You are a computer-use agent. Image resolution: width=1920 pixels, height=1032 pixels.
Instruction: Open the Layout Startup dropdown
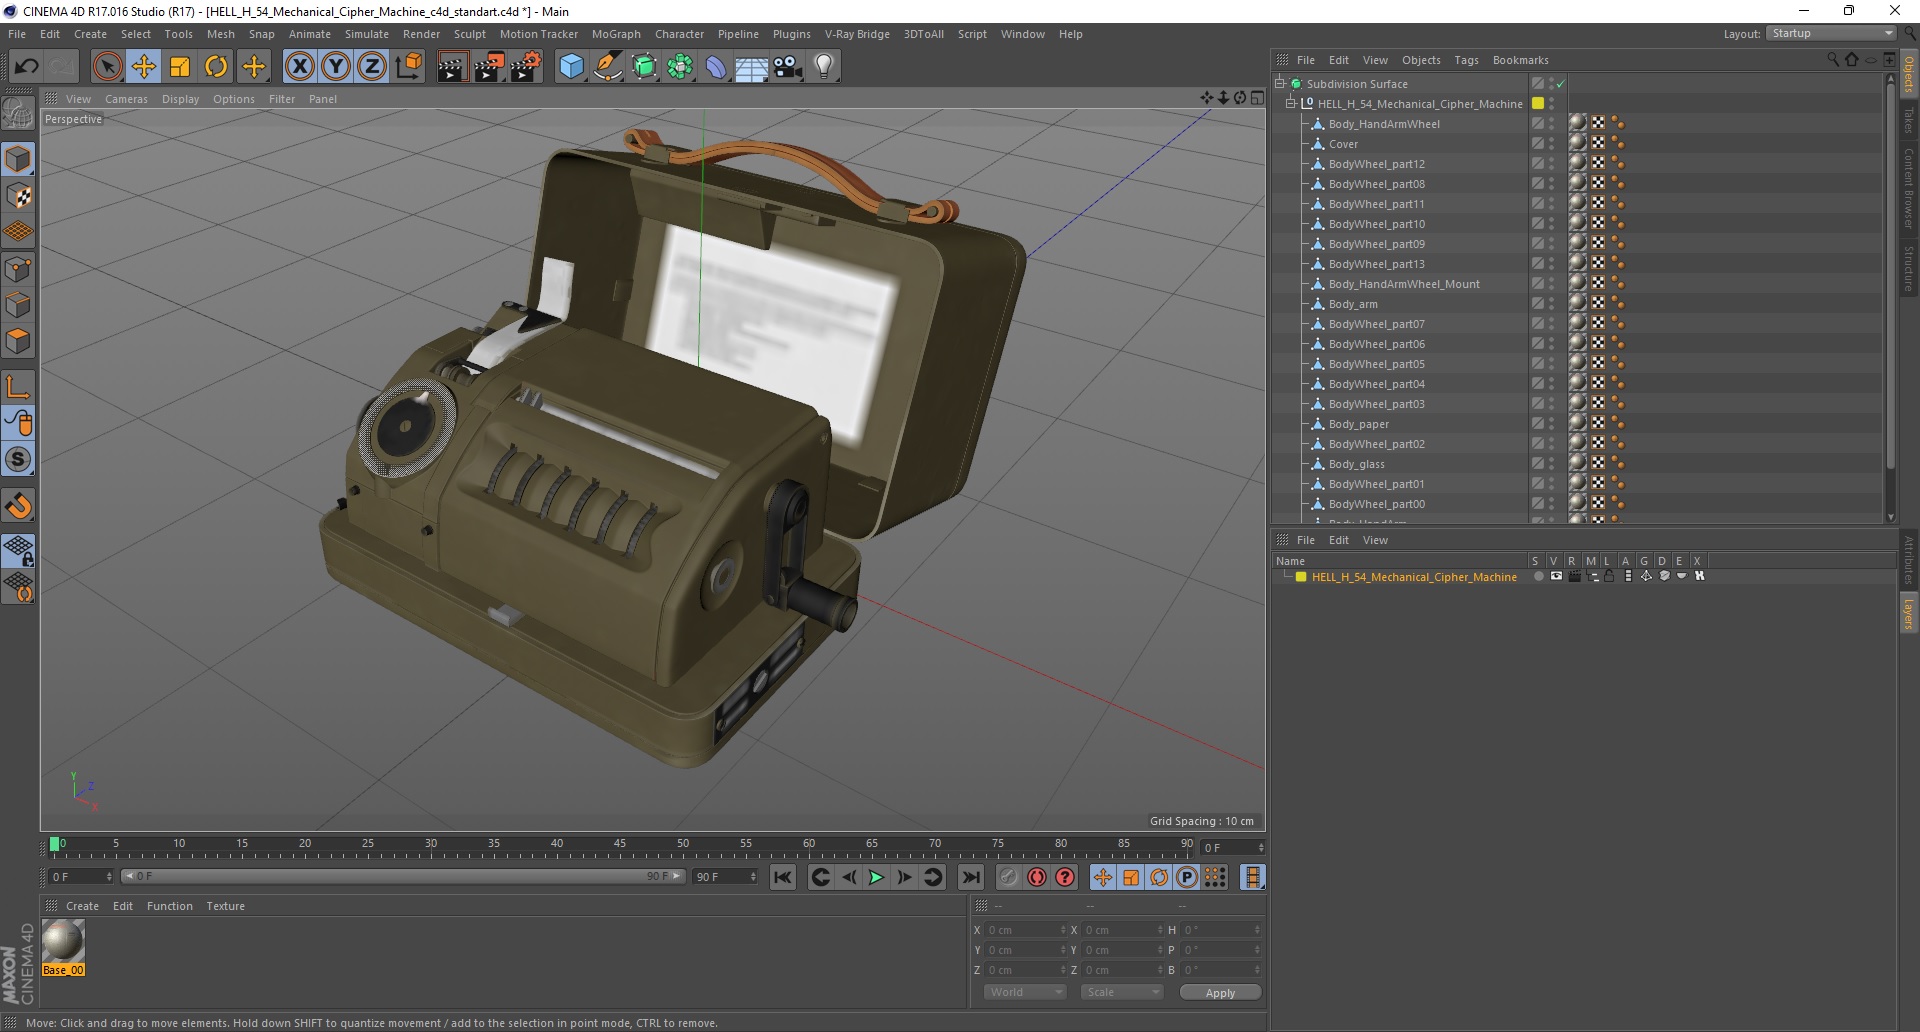pos(1831,33)
